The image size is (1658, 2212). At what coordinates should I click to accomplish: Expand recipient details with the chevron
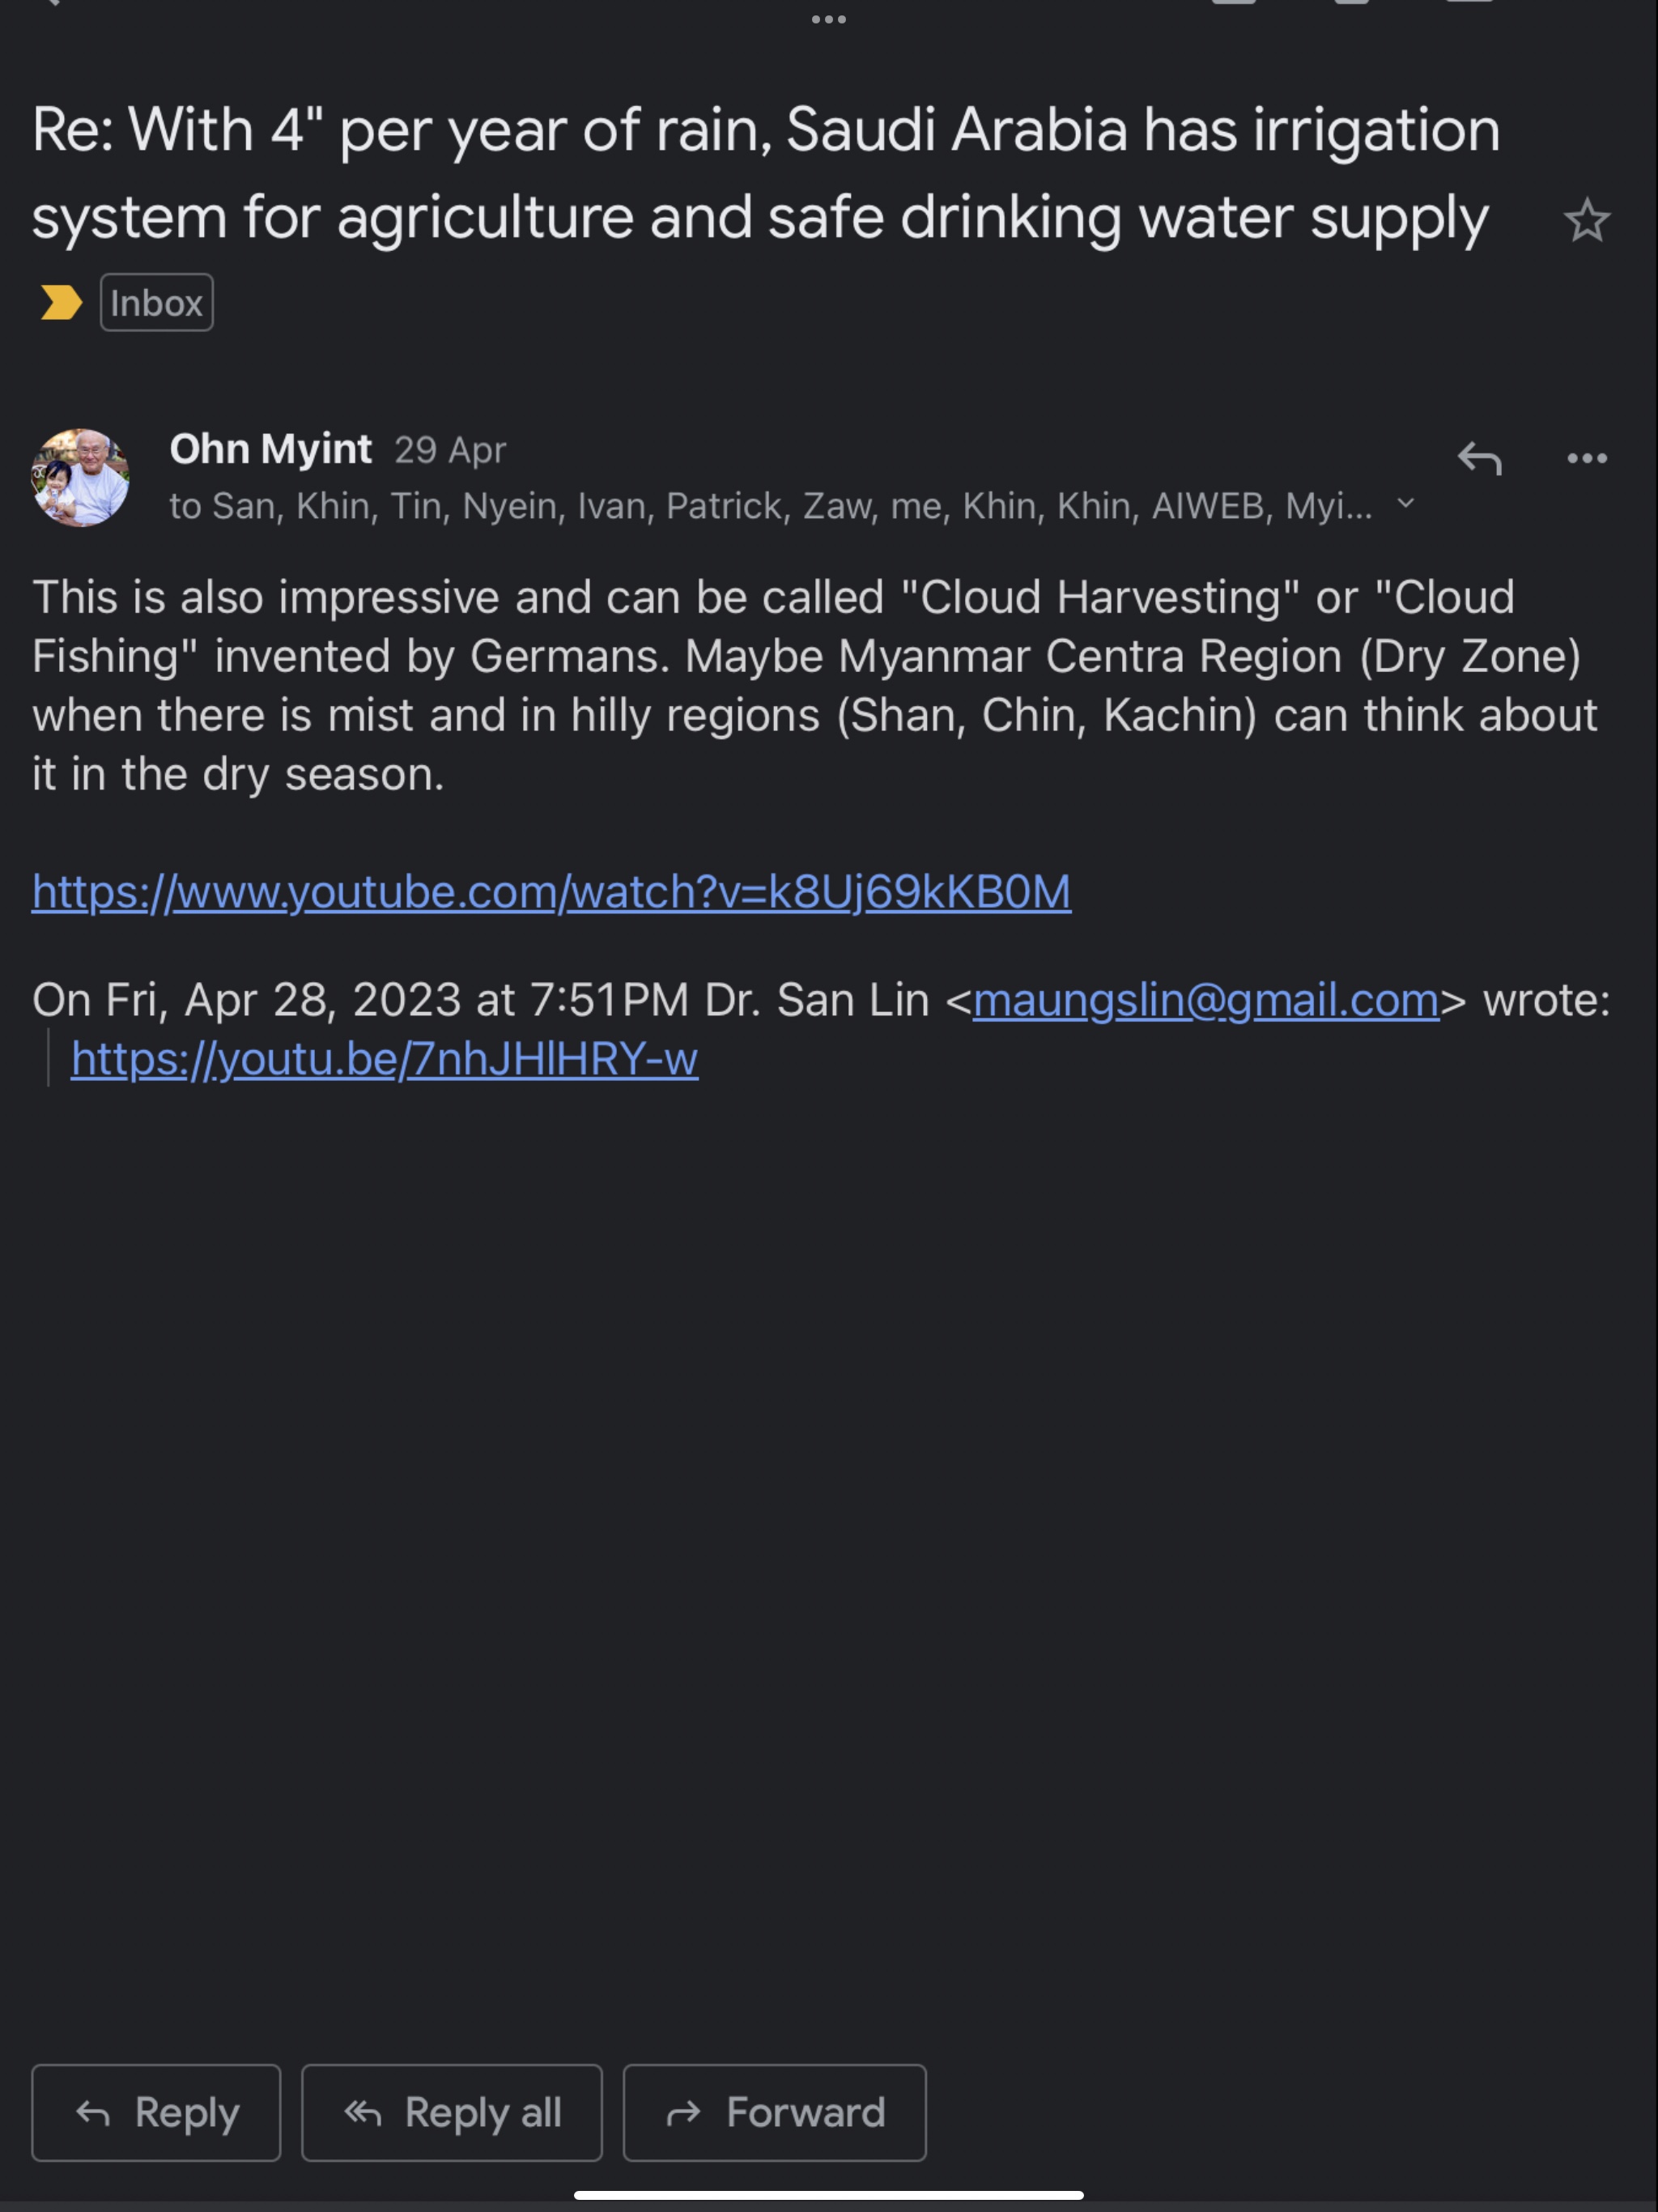[x=1406, y=504]
